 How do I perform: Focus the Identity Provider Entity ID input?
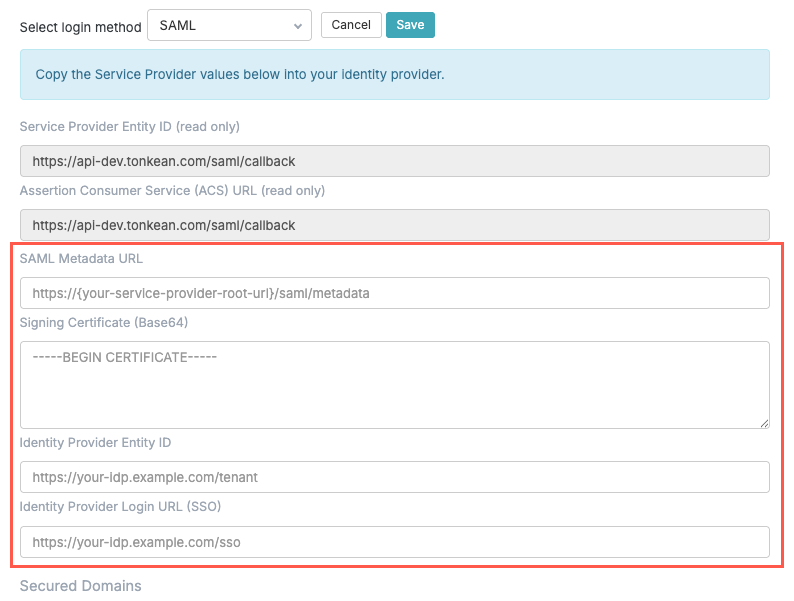tap(394, 477)
